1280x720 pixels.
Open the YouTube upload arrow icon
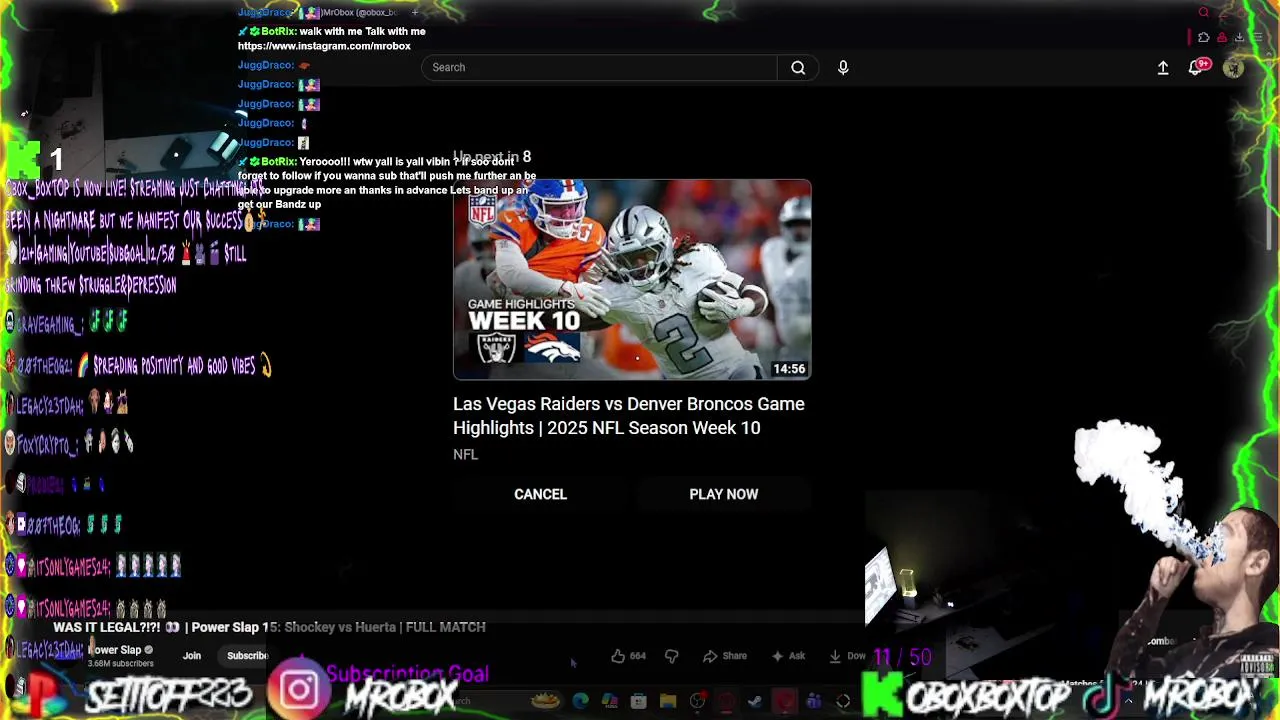pyautogui.click(x=1163, y=67)
